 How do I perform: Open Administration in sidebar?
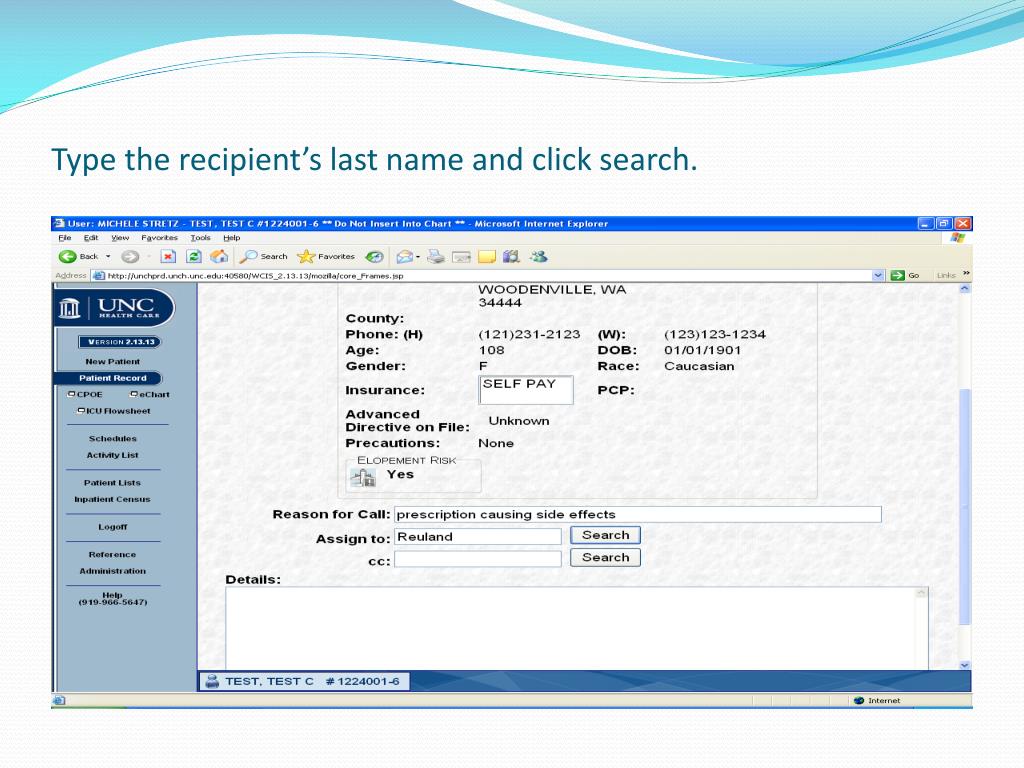(x=112, y=571)
